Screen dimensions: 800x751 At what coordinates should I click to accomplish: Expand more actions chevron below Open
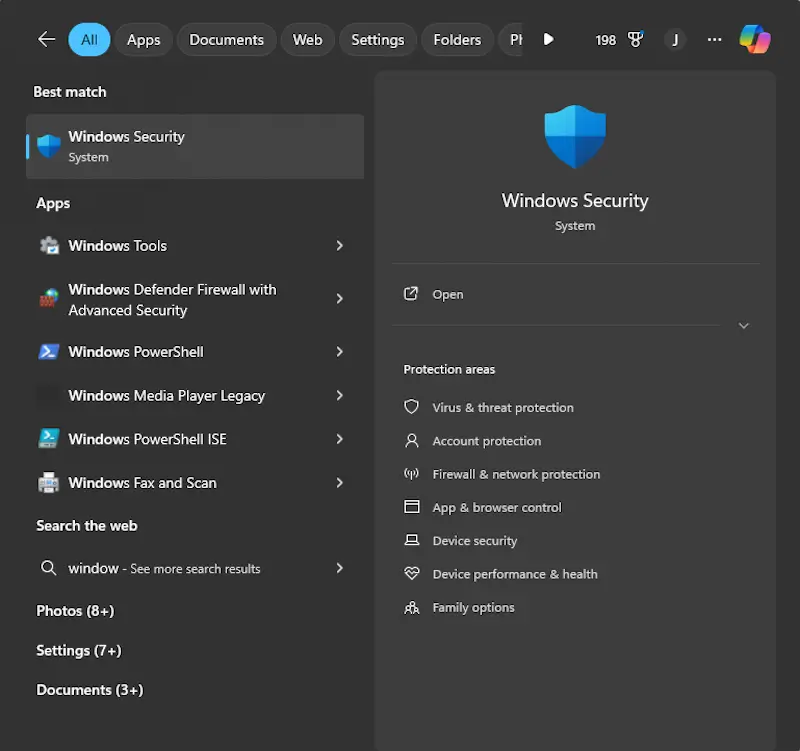click(x=743, y=326)
